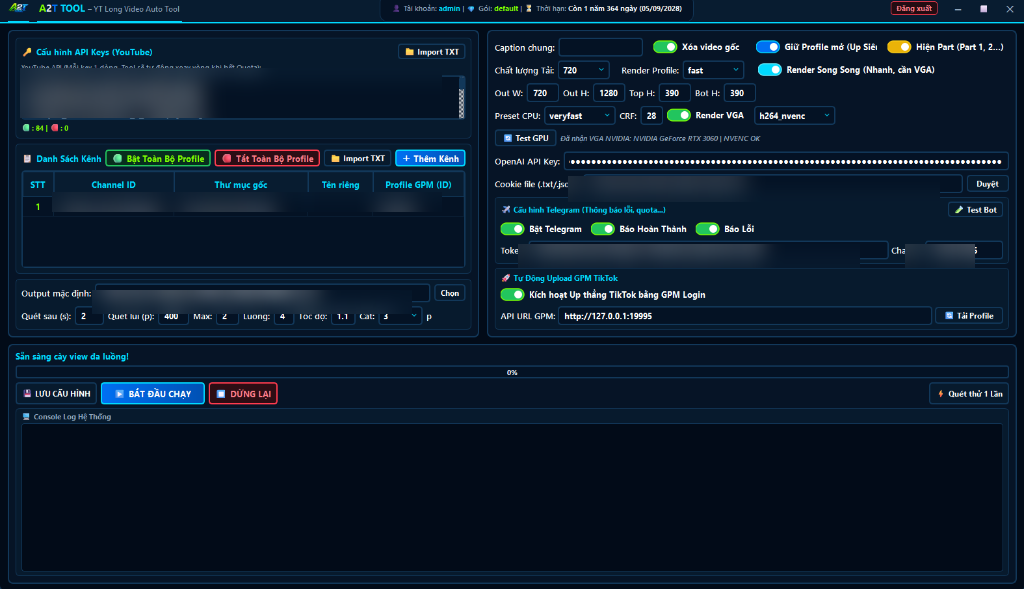The height and width of the screenshot is (589, 1024).
Task: Toggle the Giữ Profile mở switch
Action: point(767,47)
